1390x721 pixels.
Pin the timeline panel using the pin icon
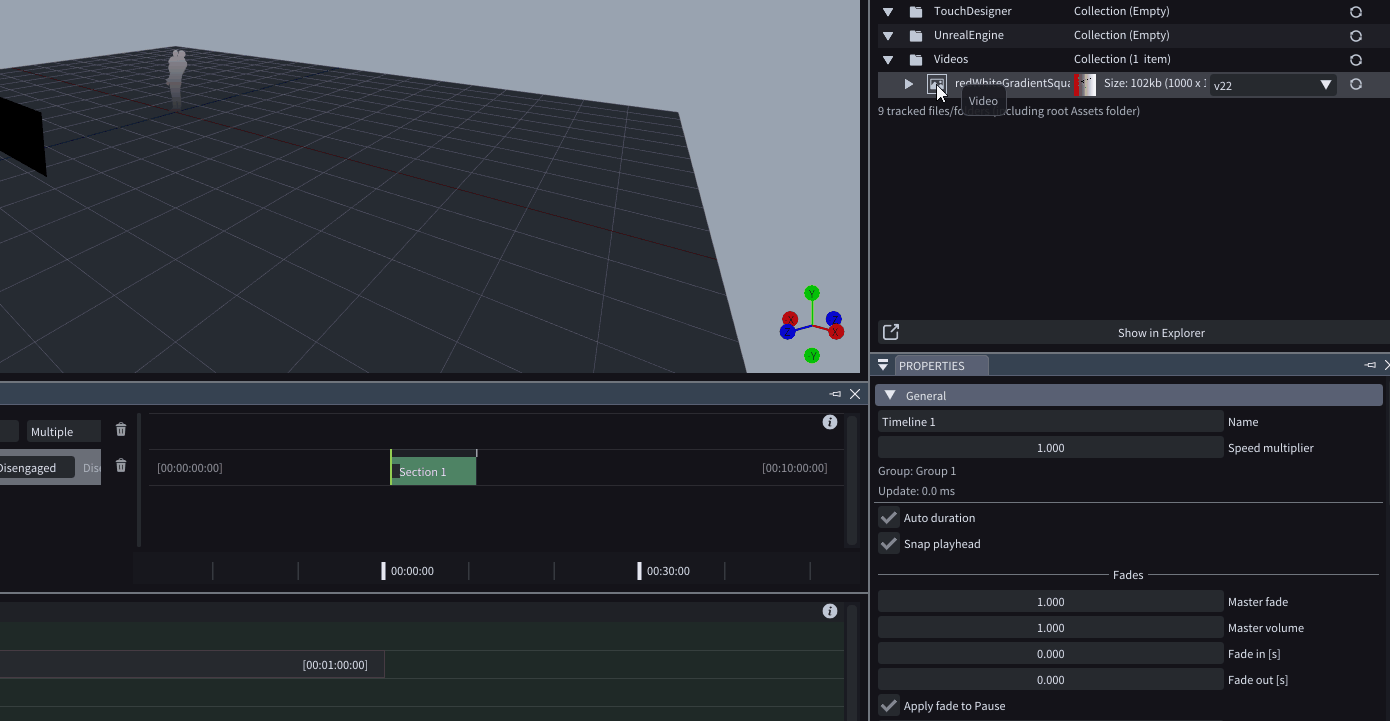pyautogui.click(x=836, y=395)
